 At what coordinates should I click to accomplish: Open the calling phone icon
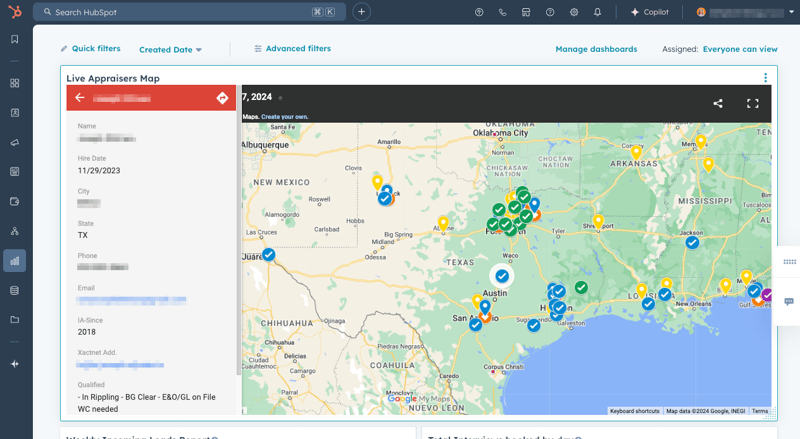point(503,12)
